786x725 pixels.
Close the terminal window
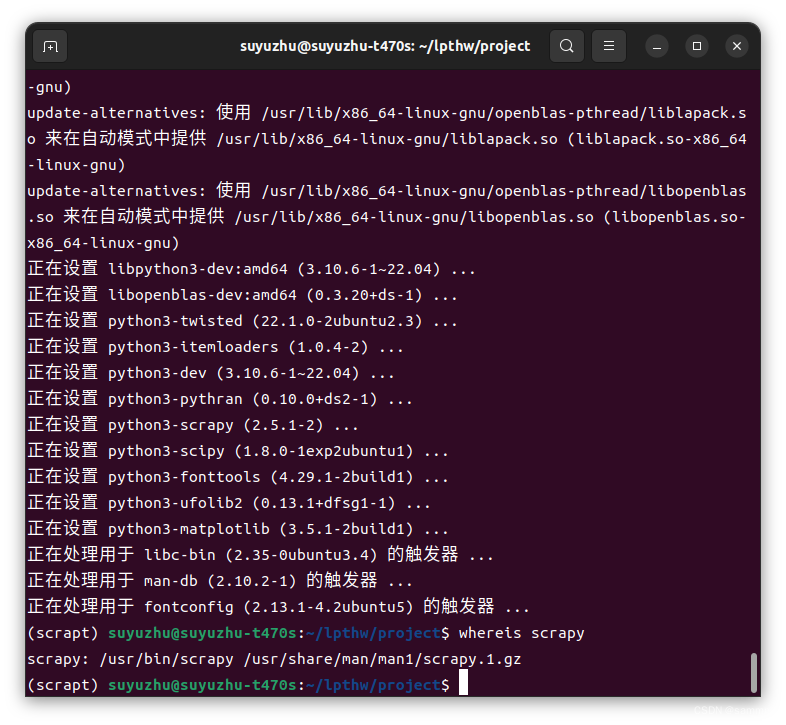click(737, 46)
